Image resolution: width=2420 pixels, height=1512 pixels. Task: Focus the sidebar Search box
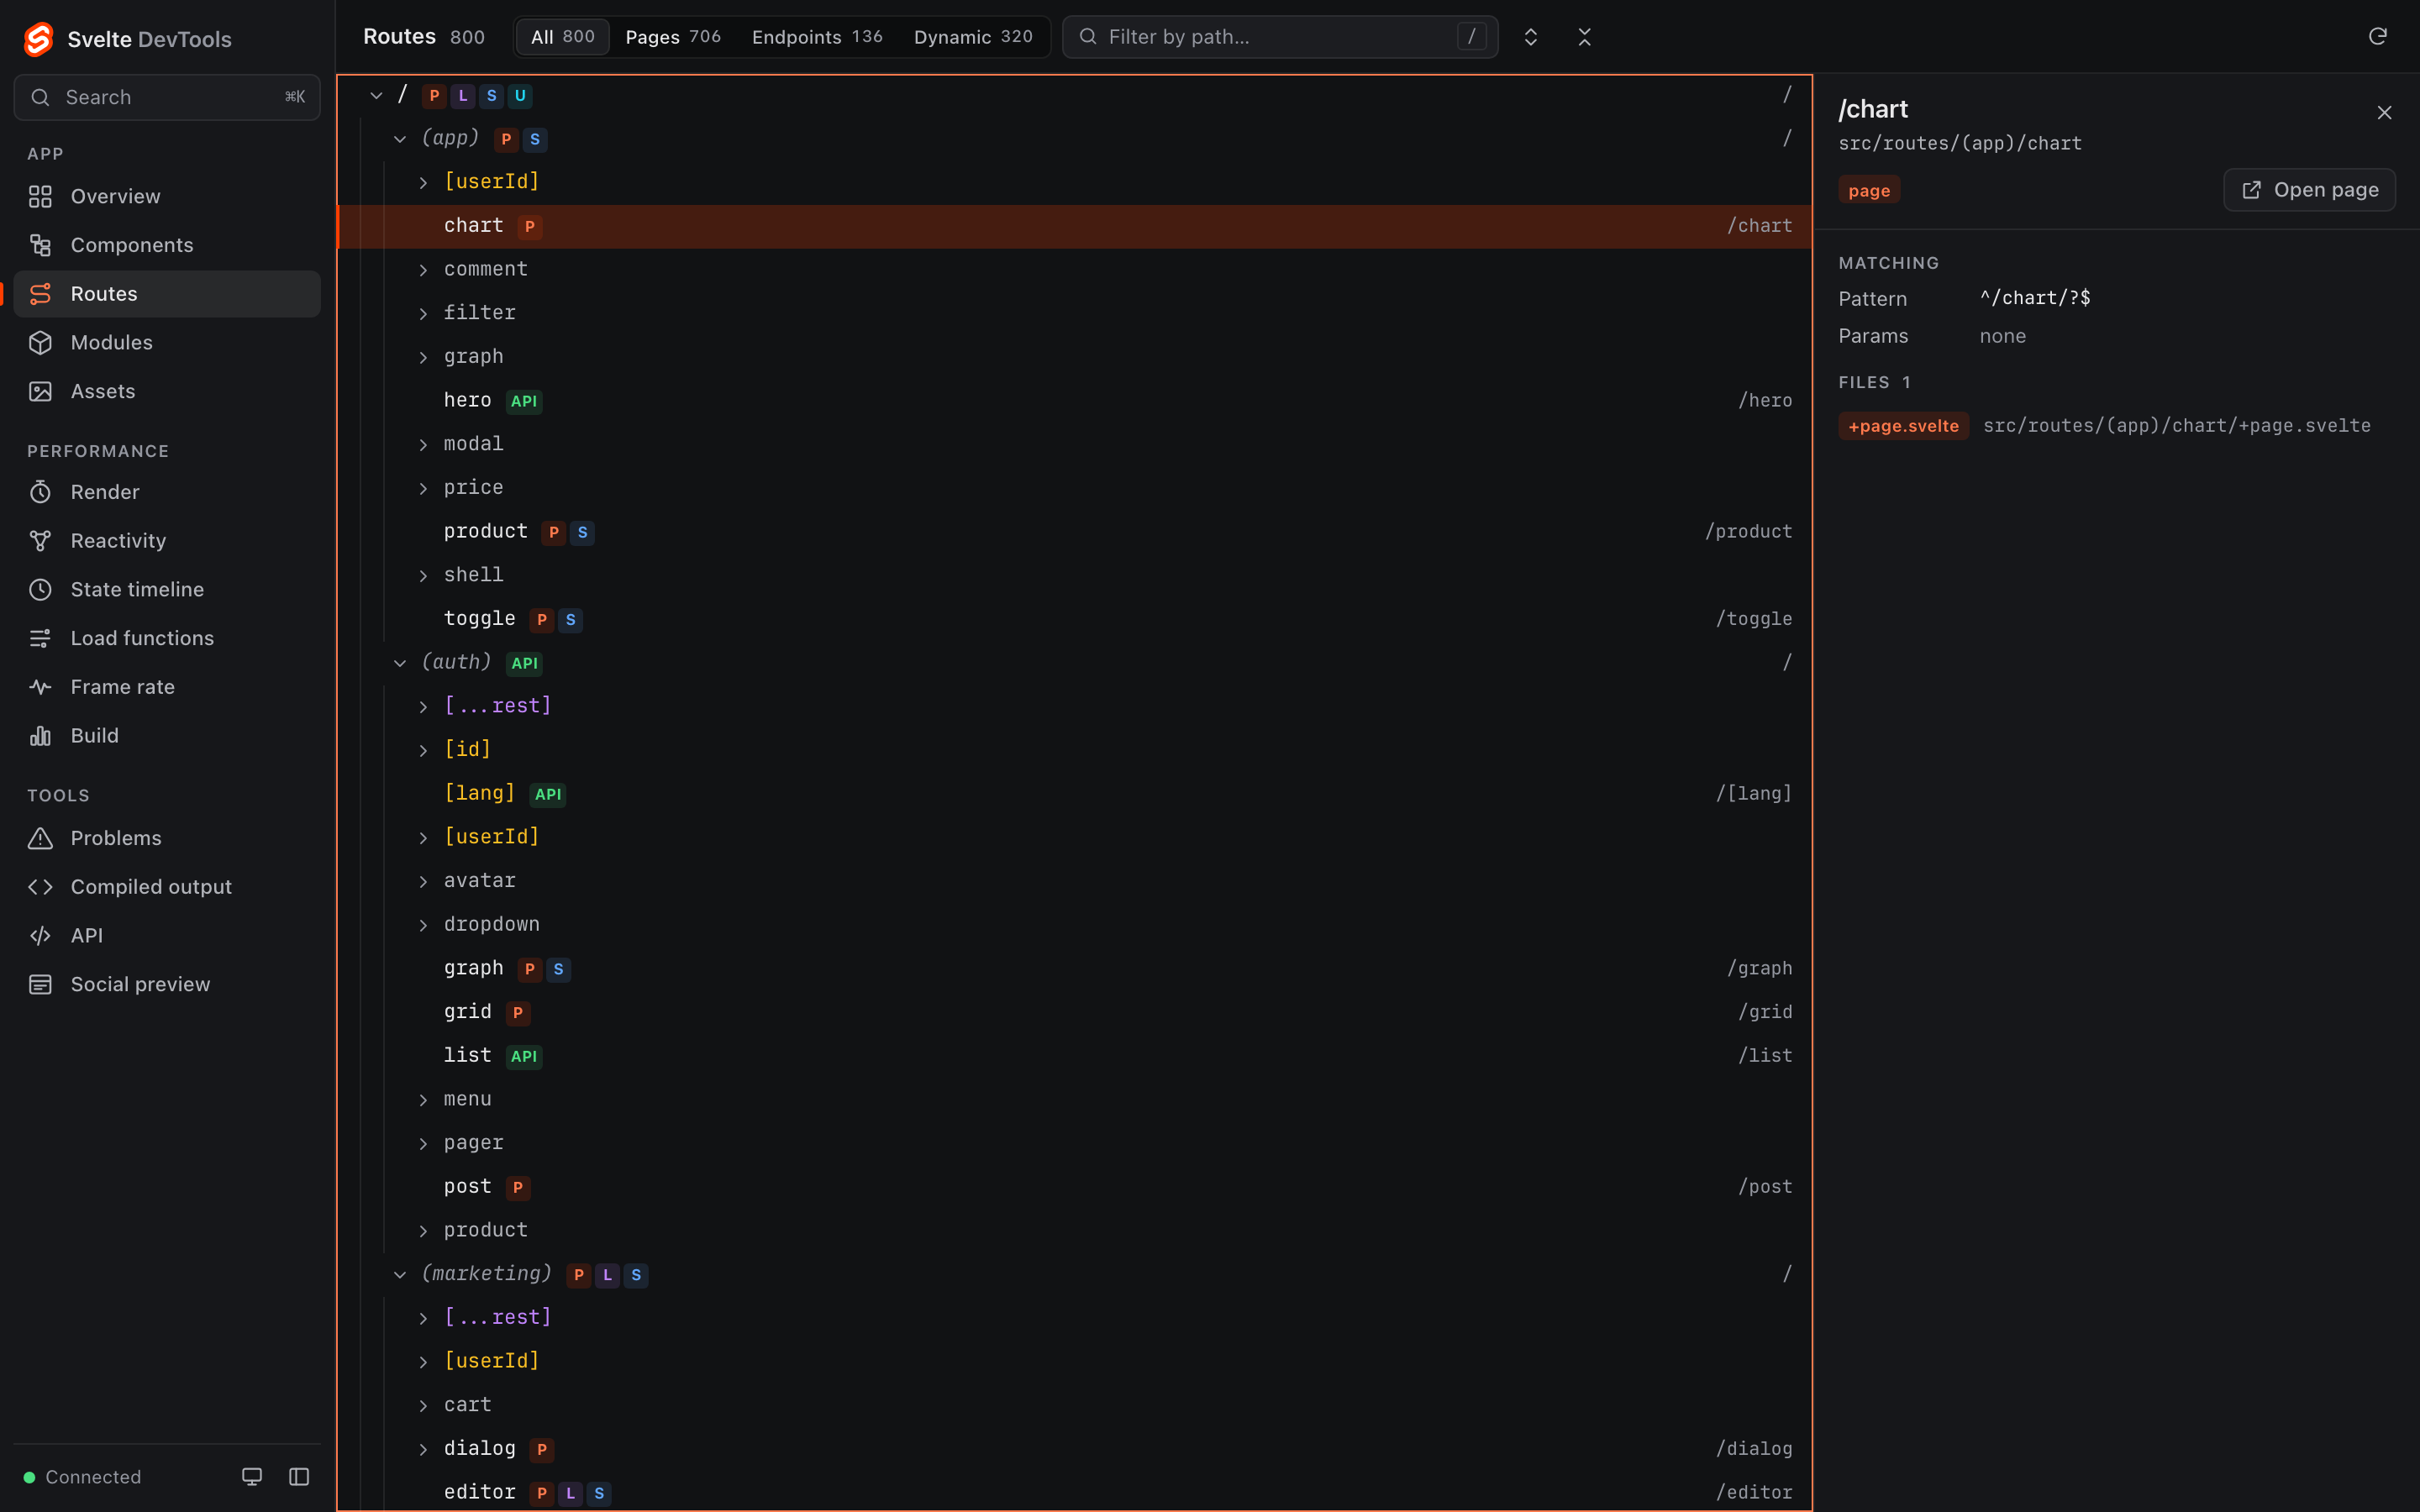click(167, 97)
